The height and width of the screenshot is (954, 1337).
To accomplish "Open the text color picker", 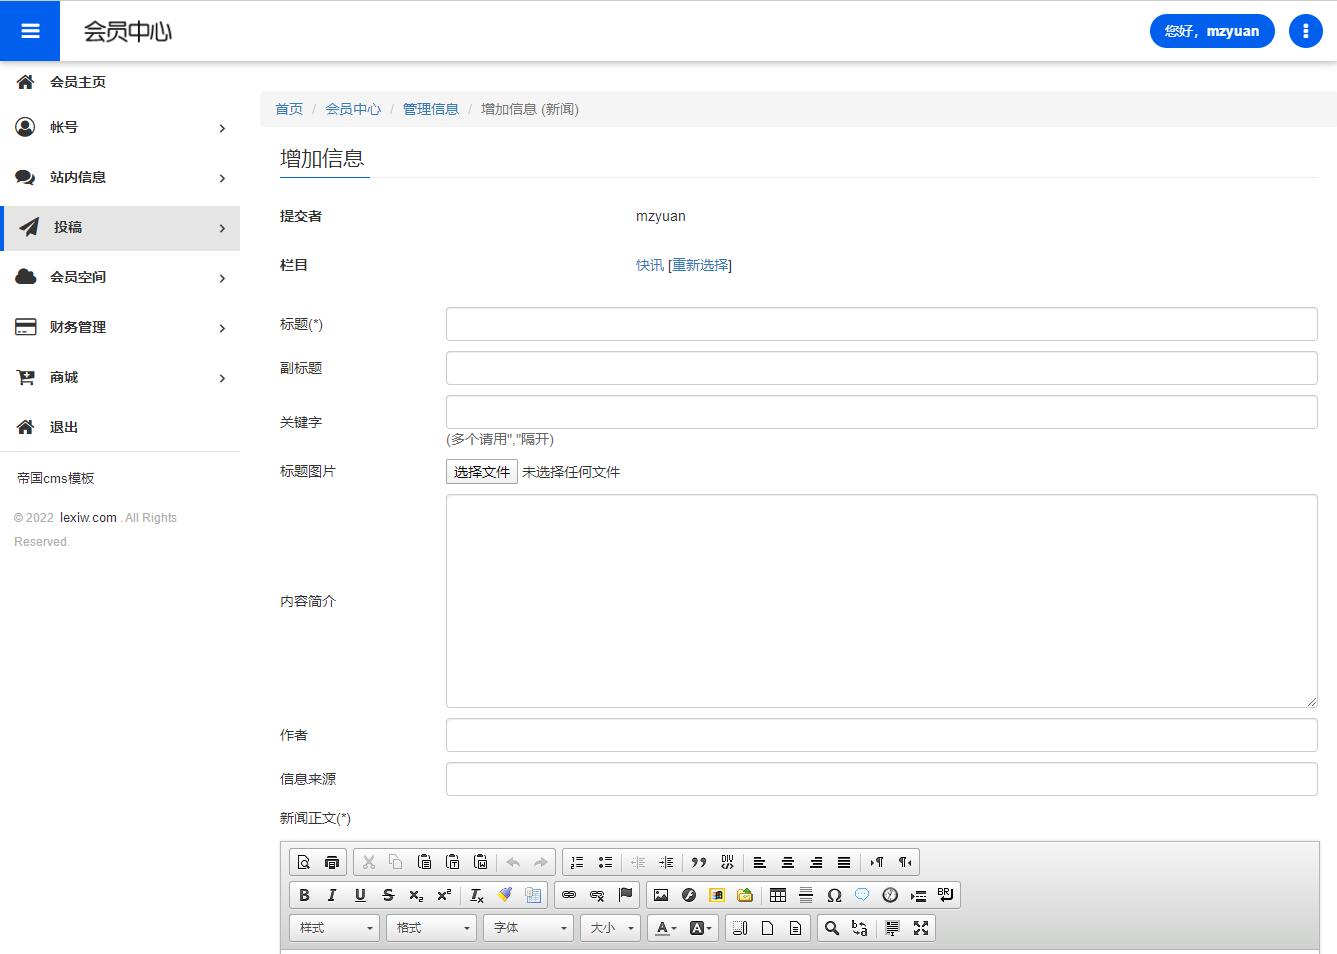I will click(x=665, y=928).
